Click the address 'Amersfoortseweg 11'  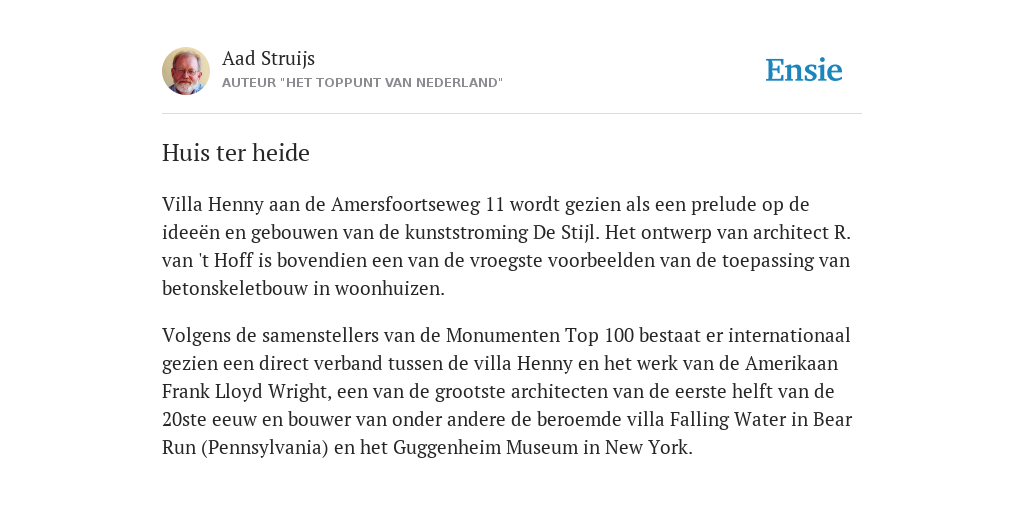tap(418, 204)
